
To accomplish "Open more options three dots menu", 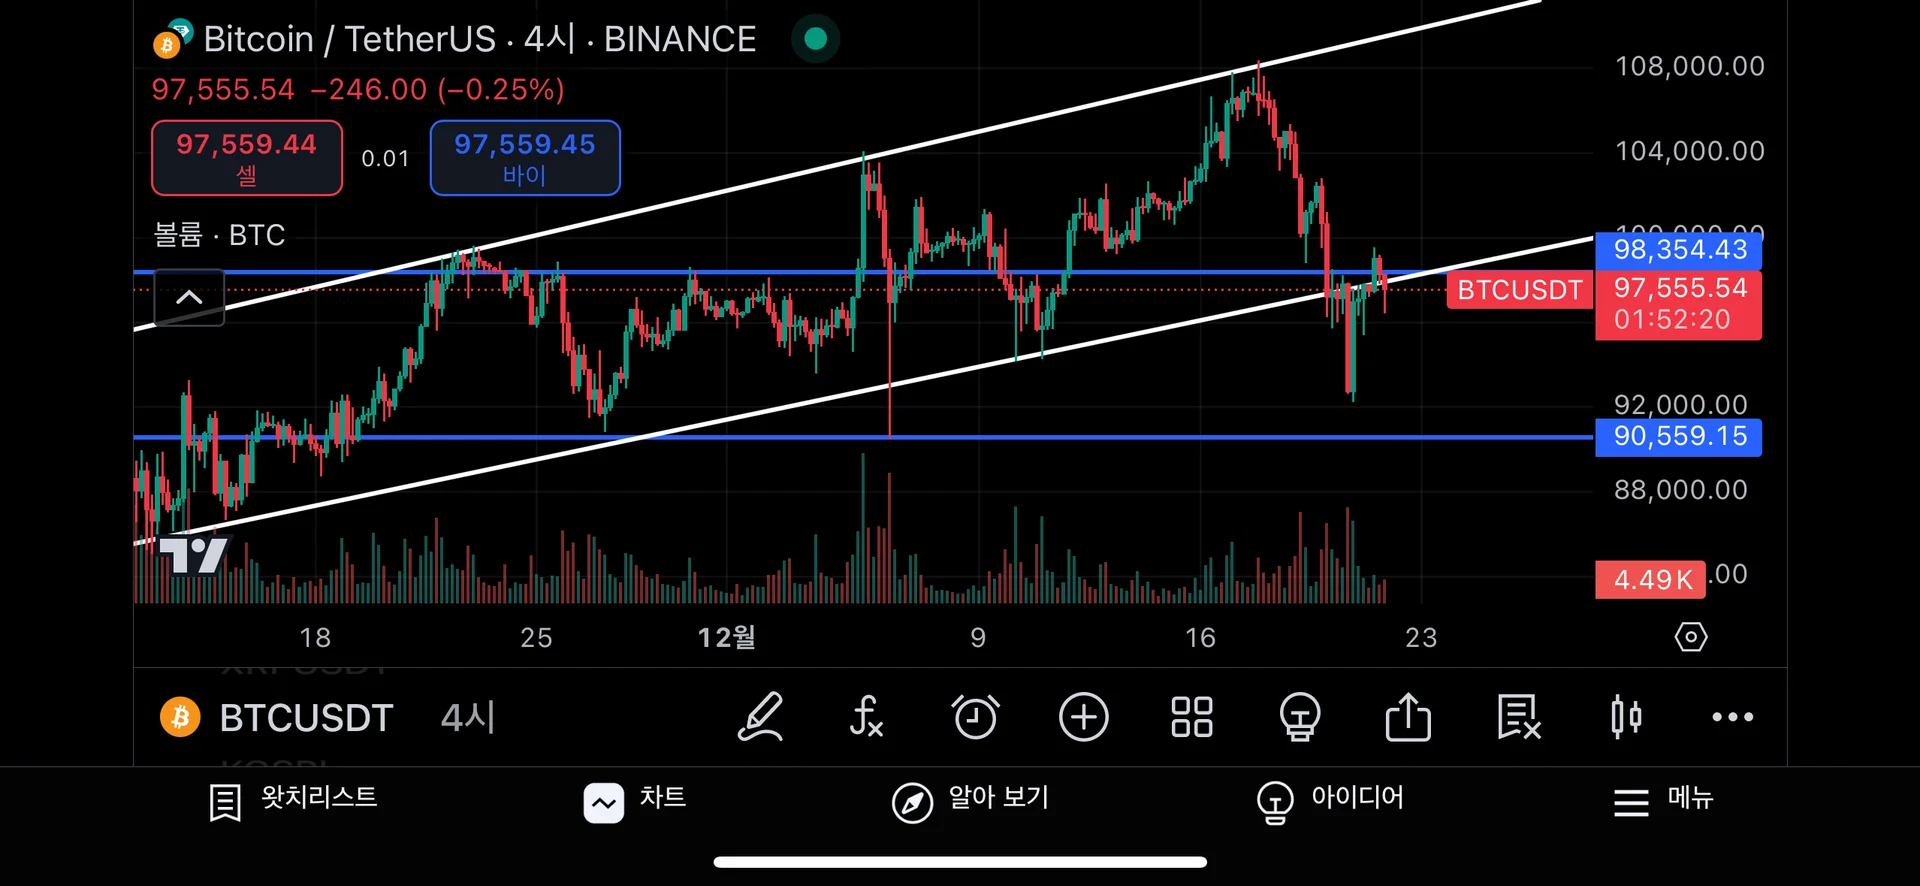I will 1732,717.
